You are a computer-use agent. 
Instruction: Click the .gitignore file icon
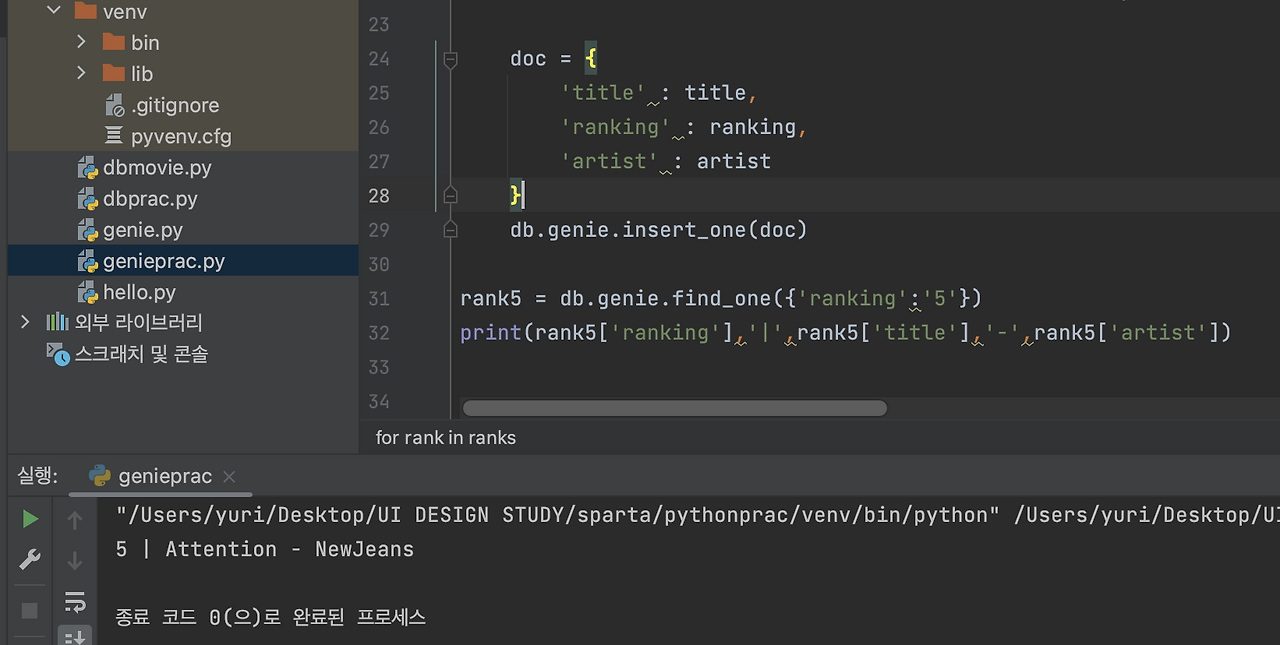point(114,105)
